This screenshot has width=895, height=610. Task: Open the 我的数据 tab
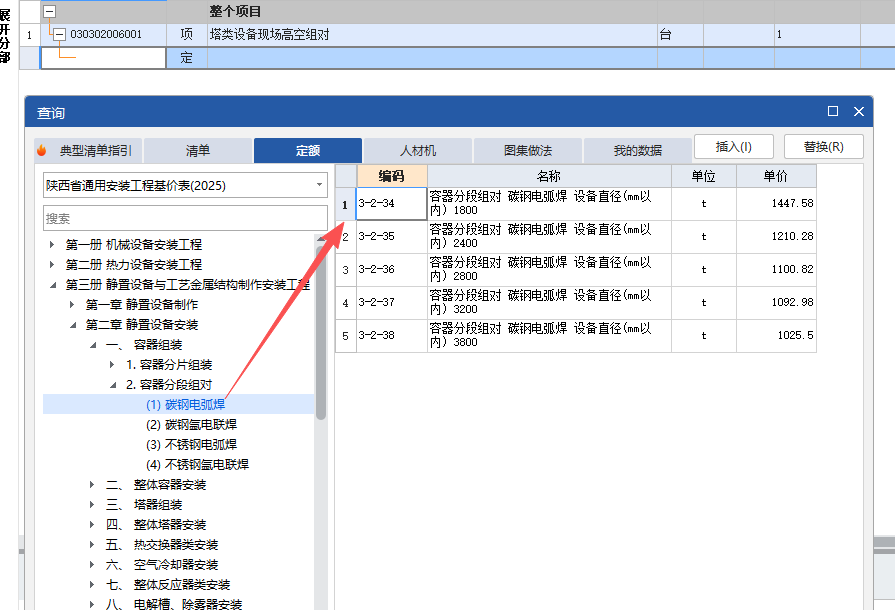click(x=638, y=151)
